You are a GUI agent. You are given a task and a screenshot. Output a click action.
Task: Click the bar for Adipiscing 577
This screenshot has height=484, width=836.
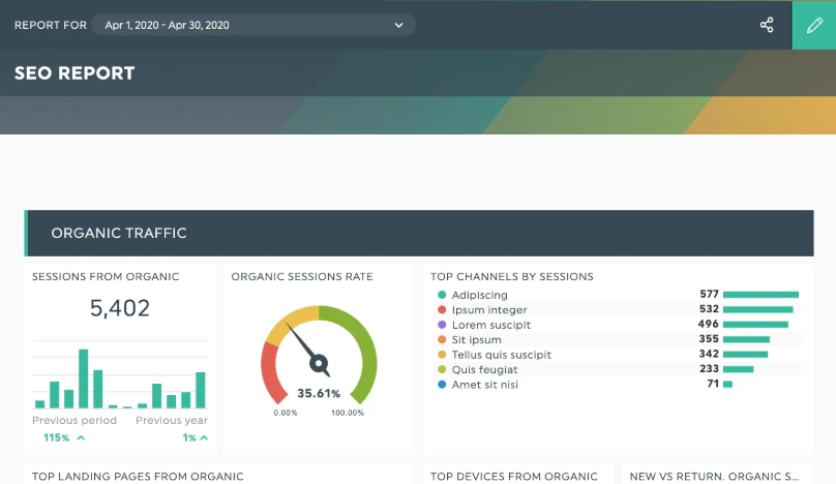point(761,294)
